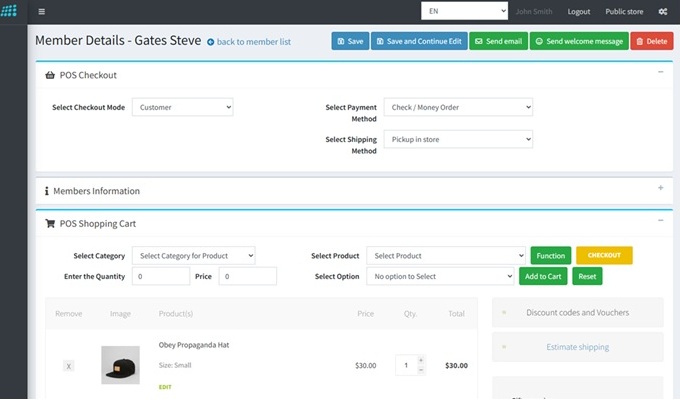Image resolution: width=680 pixels, height=402 pixels.
Task: Increase hat quantity with plus stepper
Action: pos(420,360)
